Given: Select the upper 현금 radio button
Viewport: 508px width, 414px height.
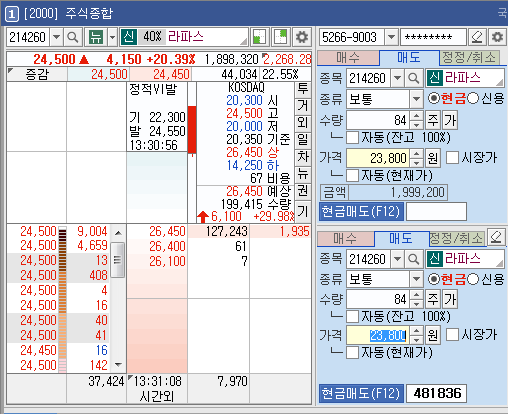Looking at the screenshot, I should (434, 98).
